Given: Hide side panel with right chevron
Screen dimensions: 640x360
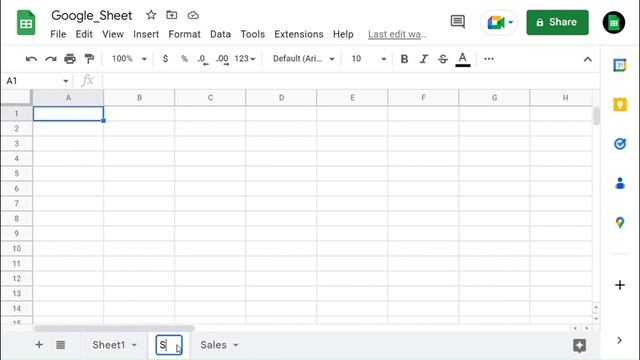Looking at the screenshot, I should [x=619, y=340].
